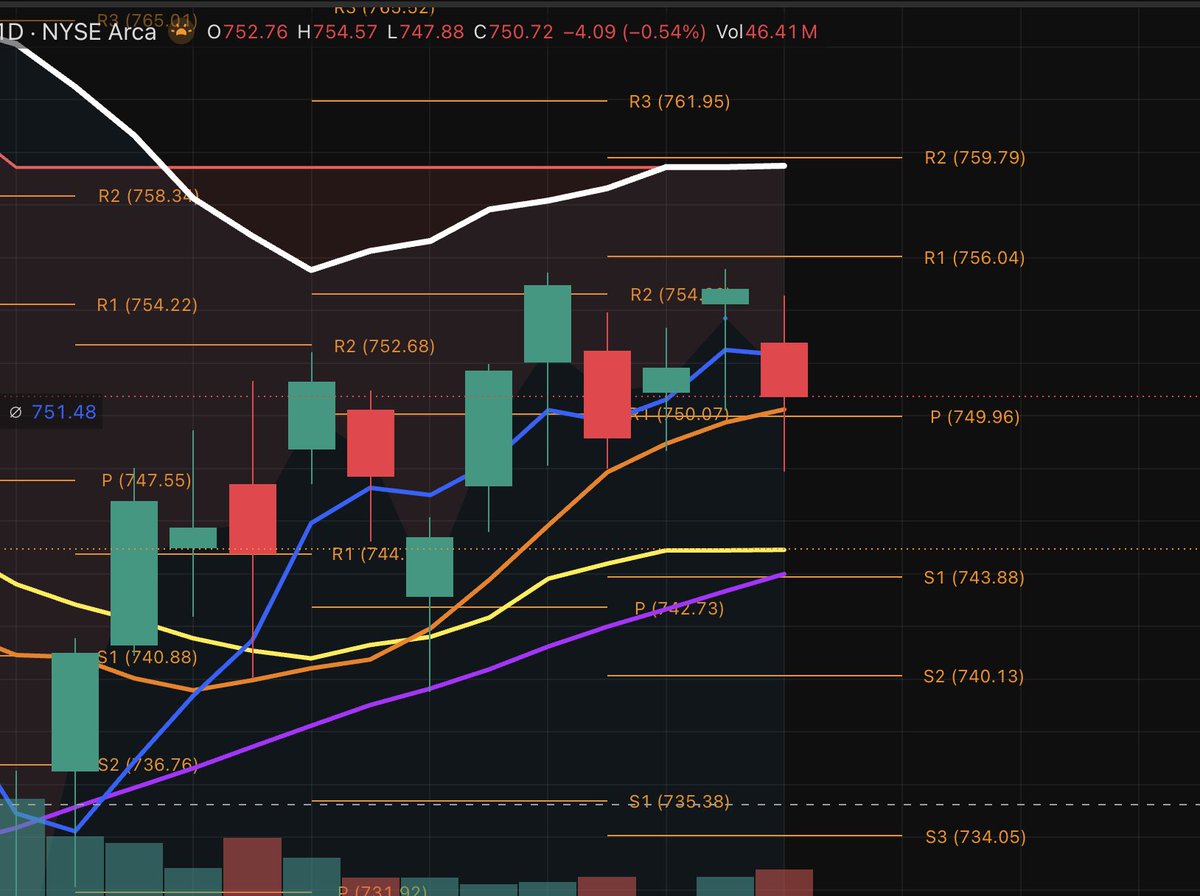
Task: Select the low value L747.88
Action: (x=425, y=32)
